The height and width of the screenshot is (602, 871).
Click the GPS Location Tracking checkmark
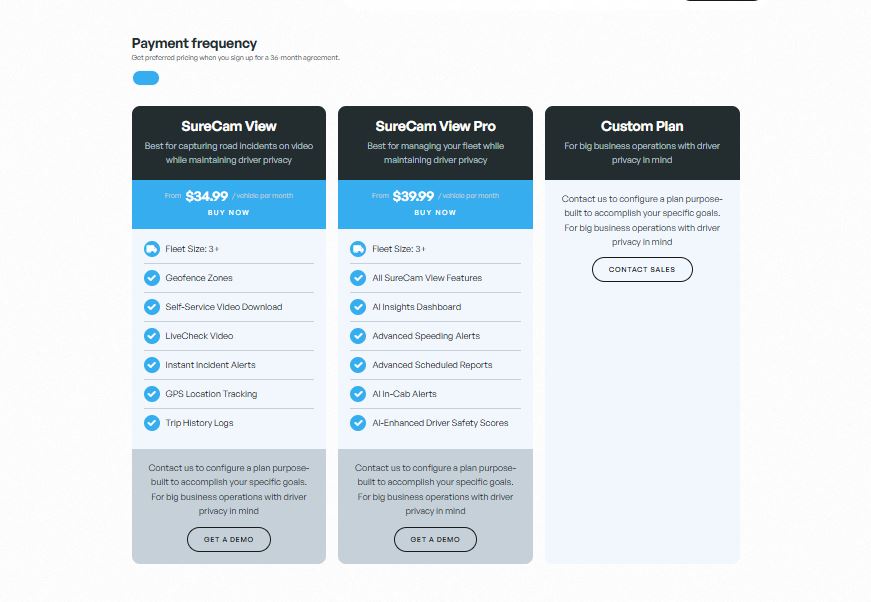click(152, 394)
